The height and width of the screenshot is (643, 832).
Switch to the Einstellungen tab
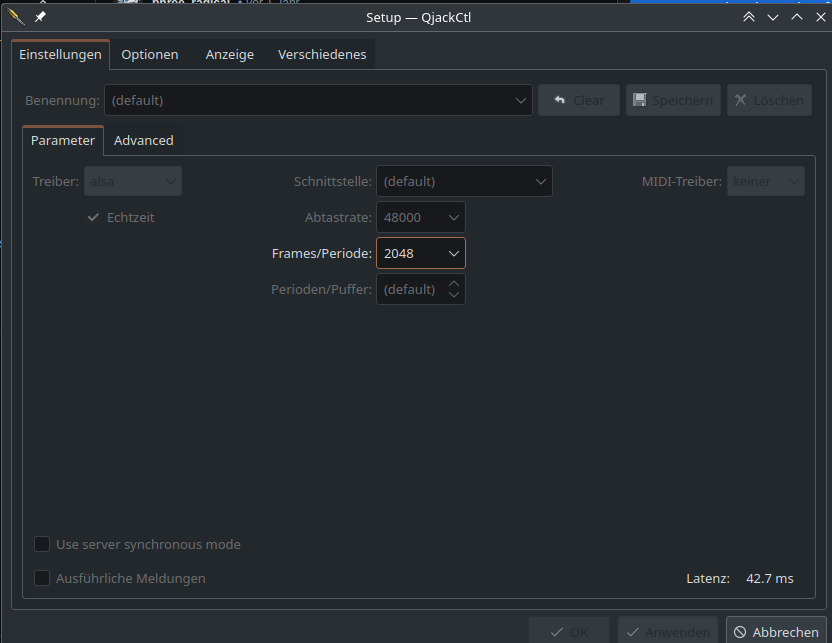pos(60,55)
